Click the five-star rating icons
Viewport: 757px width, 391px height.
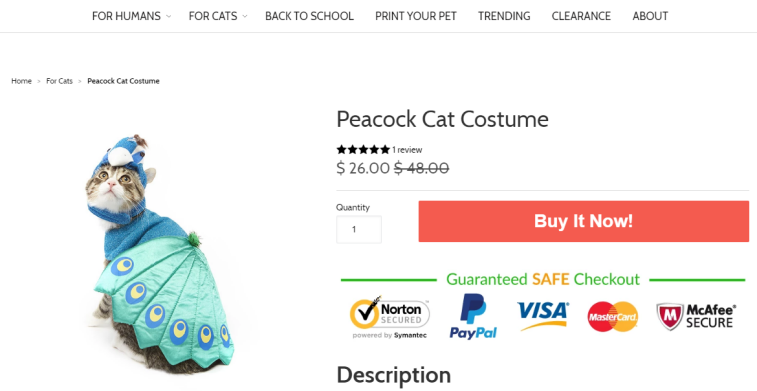click(363, 150)
